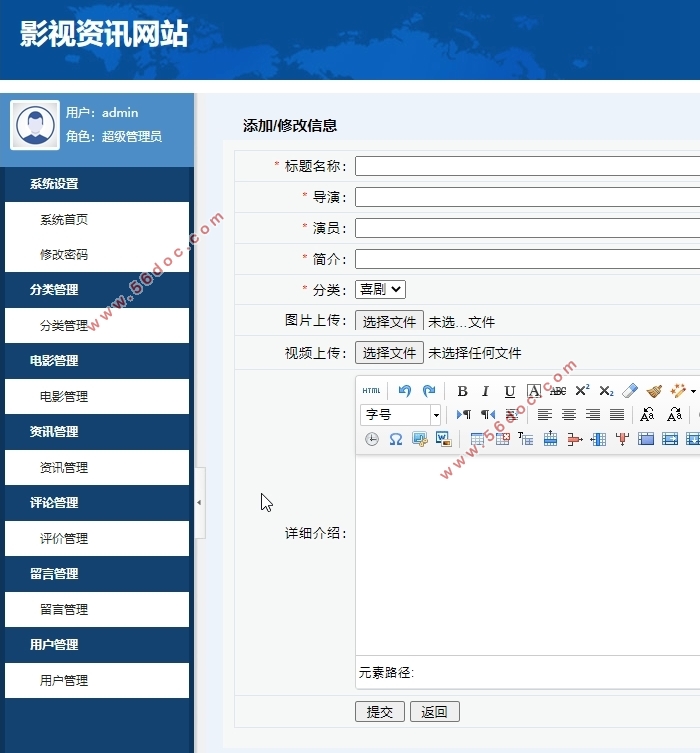The image size is (700, 753).
Task: Center-align text in the editor
Action: point(569,415)
